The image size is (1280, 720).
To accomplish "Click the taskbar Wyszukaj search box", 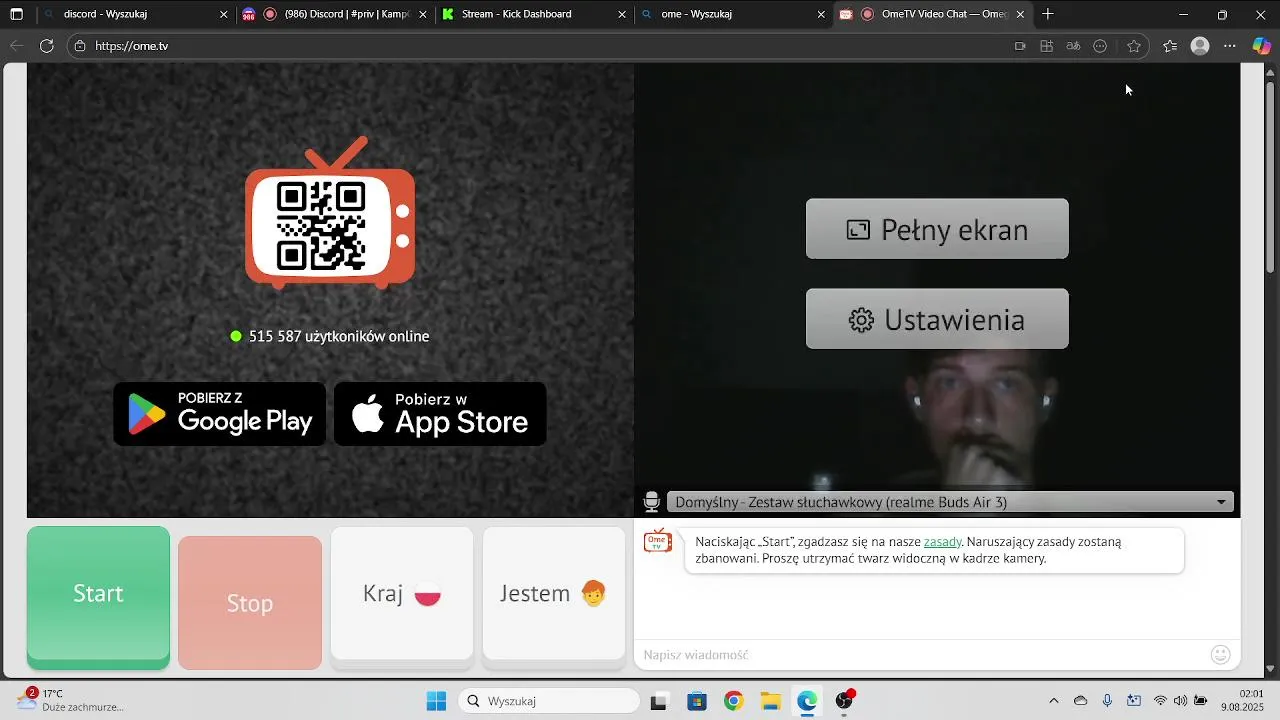I will (549, 701).
